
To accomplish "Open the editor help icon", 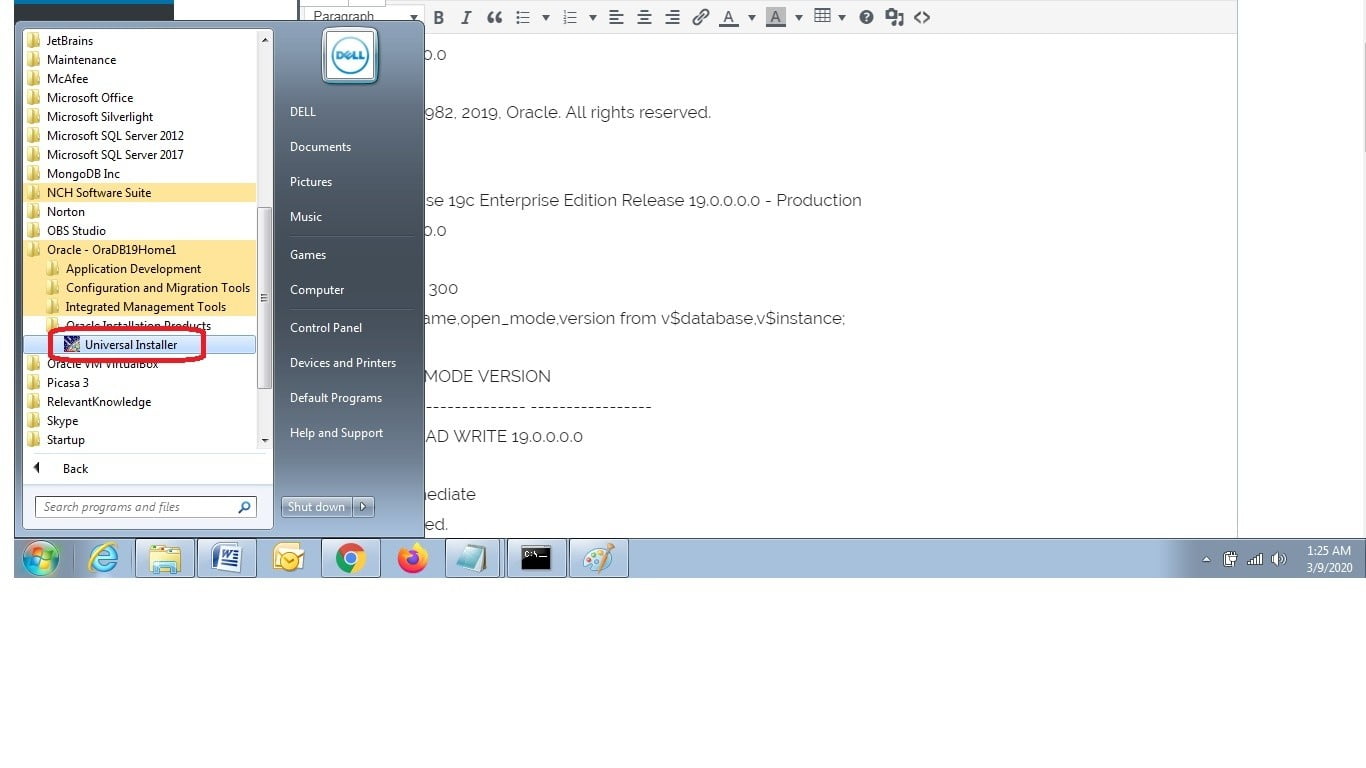I will [x=866, y=17].
